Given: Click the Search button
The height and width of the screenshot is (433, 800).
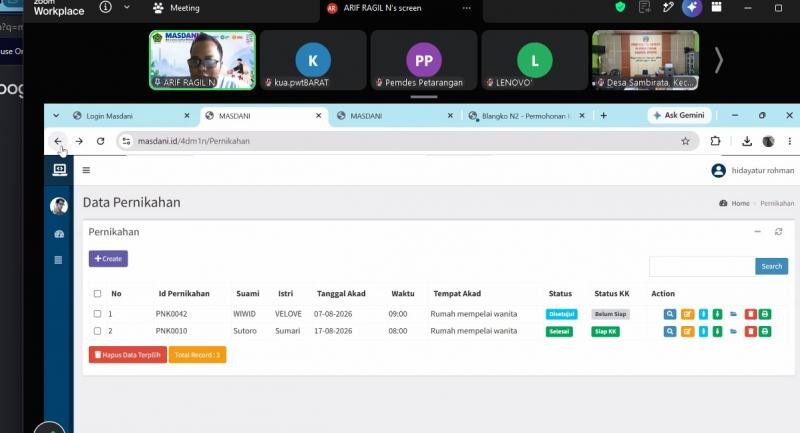Looking at the screenshot, I should (x=771, y=266).
